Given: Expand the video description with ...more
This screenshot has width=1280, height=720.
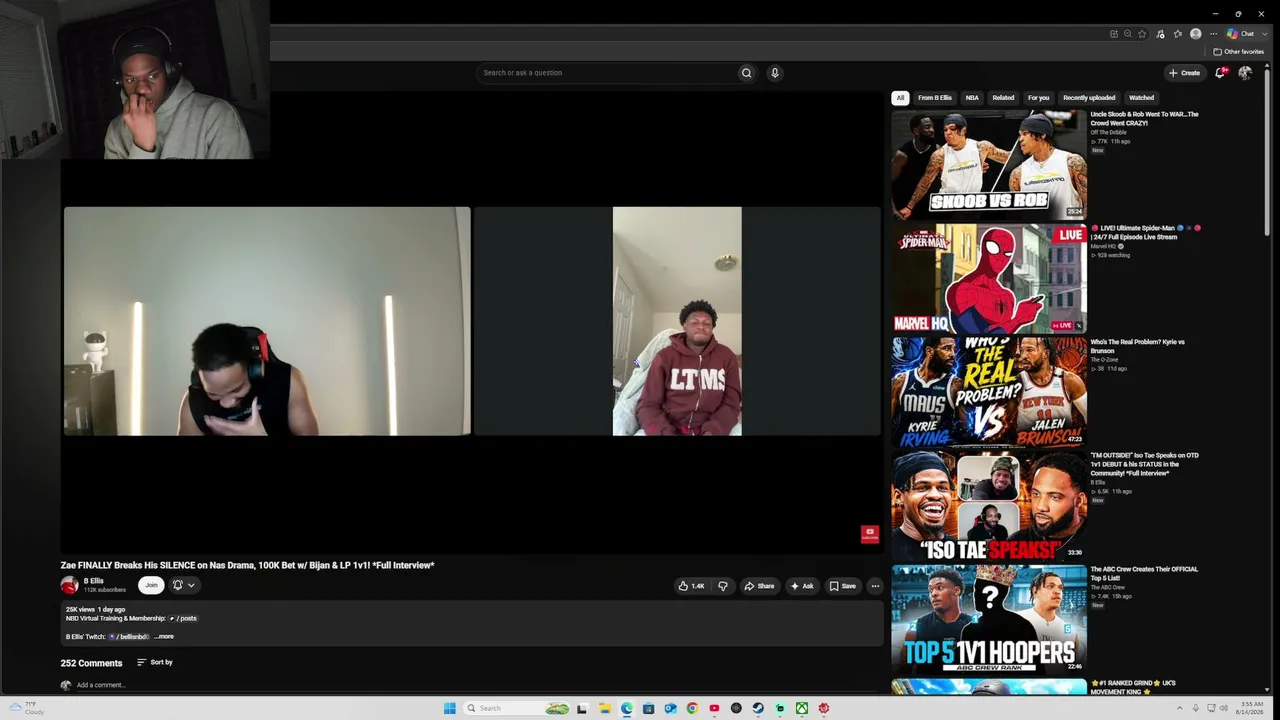Looking at the screenshot, I should (165, 637).
